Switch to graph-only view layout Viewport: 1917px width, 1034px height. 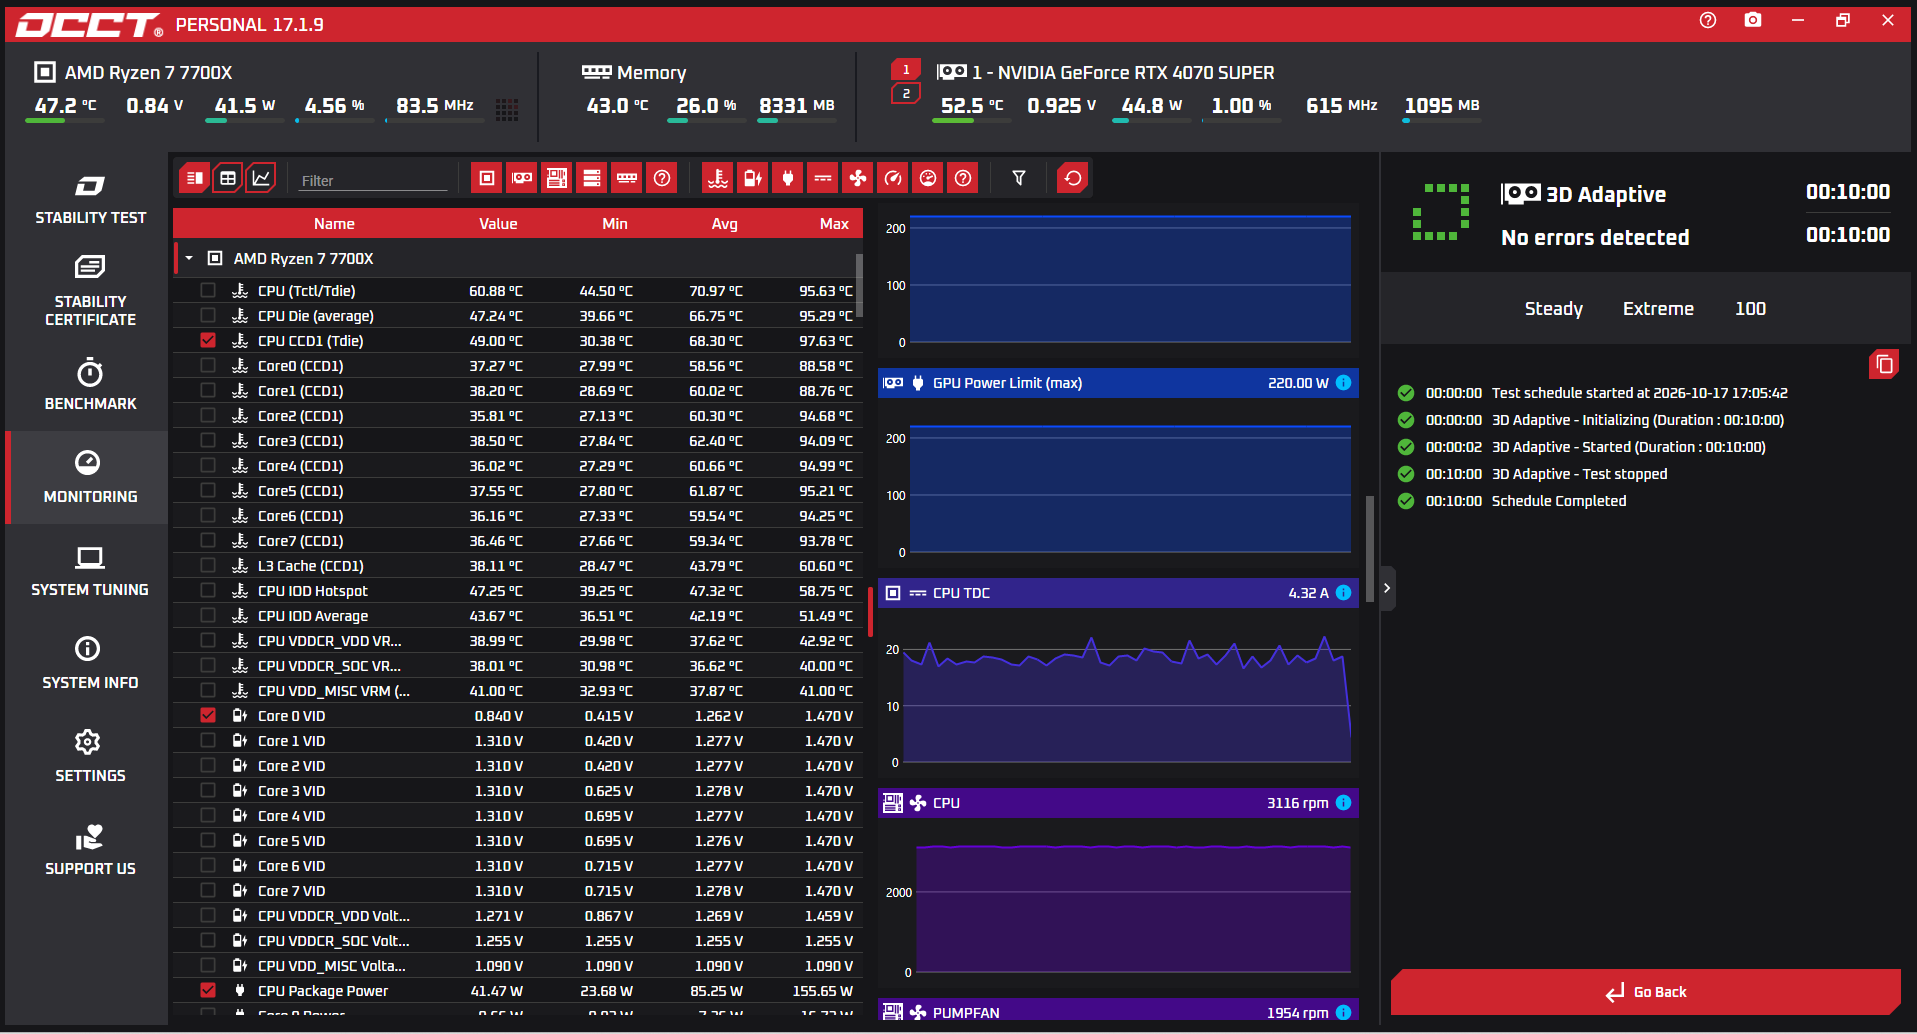261,178
